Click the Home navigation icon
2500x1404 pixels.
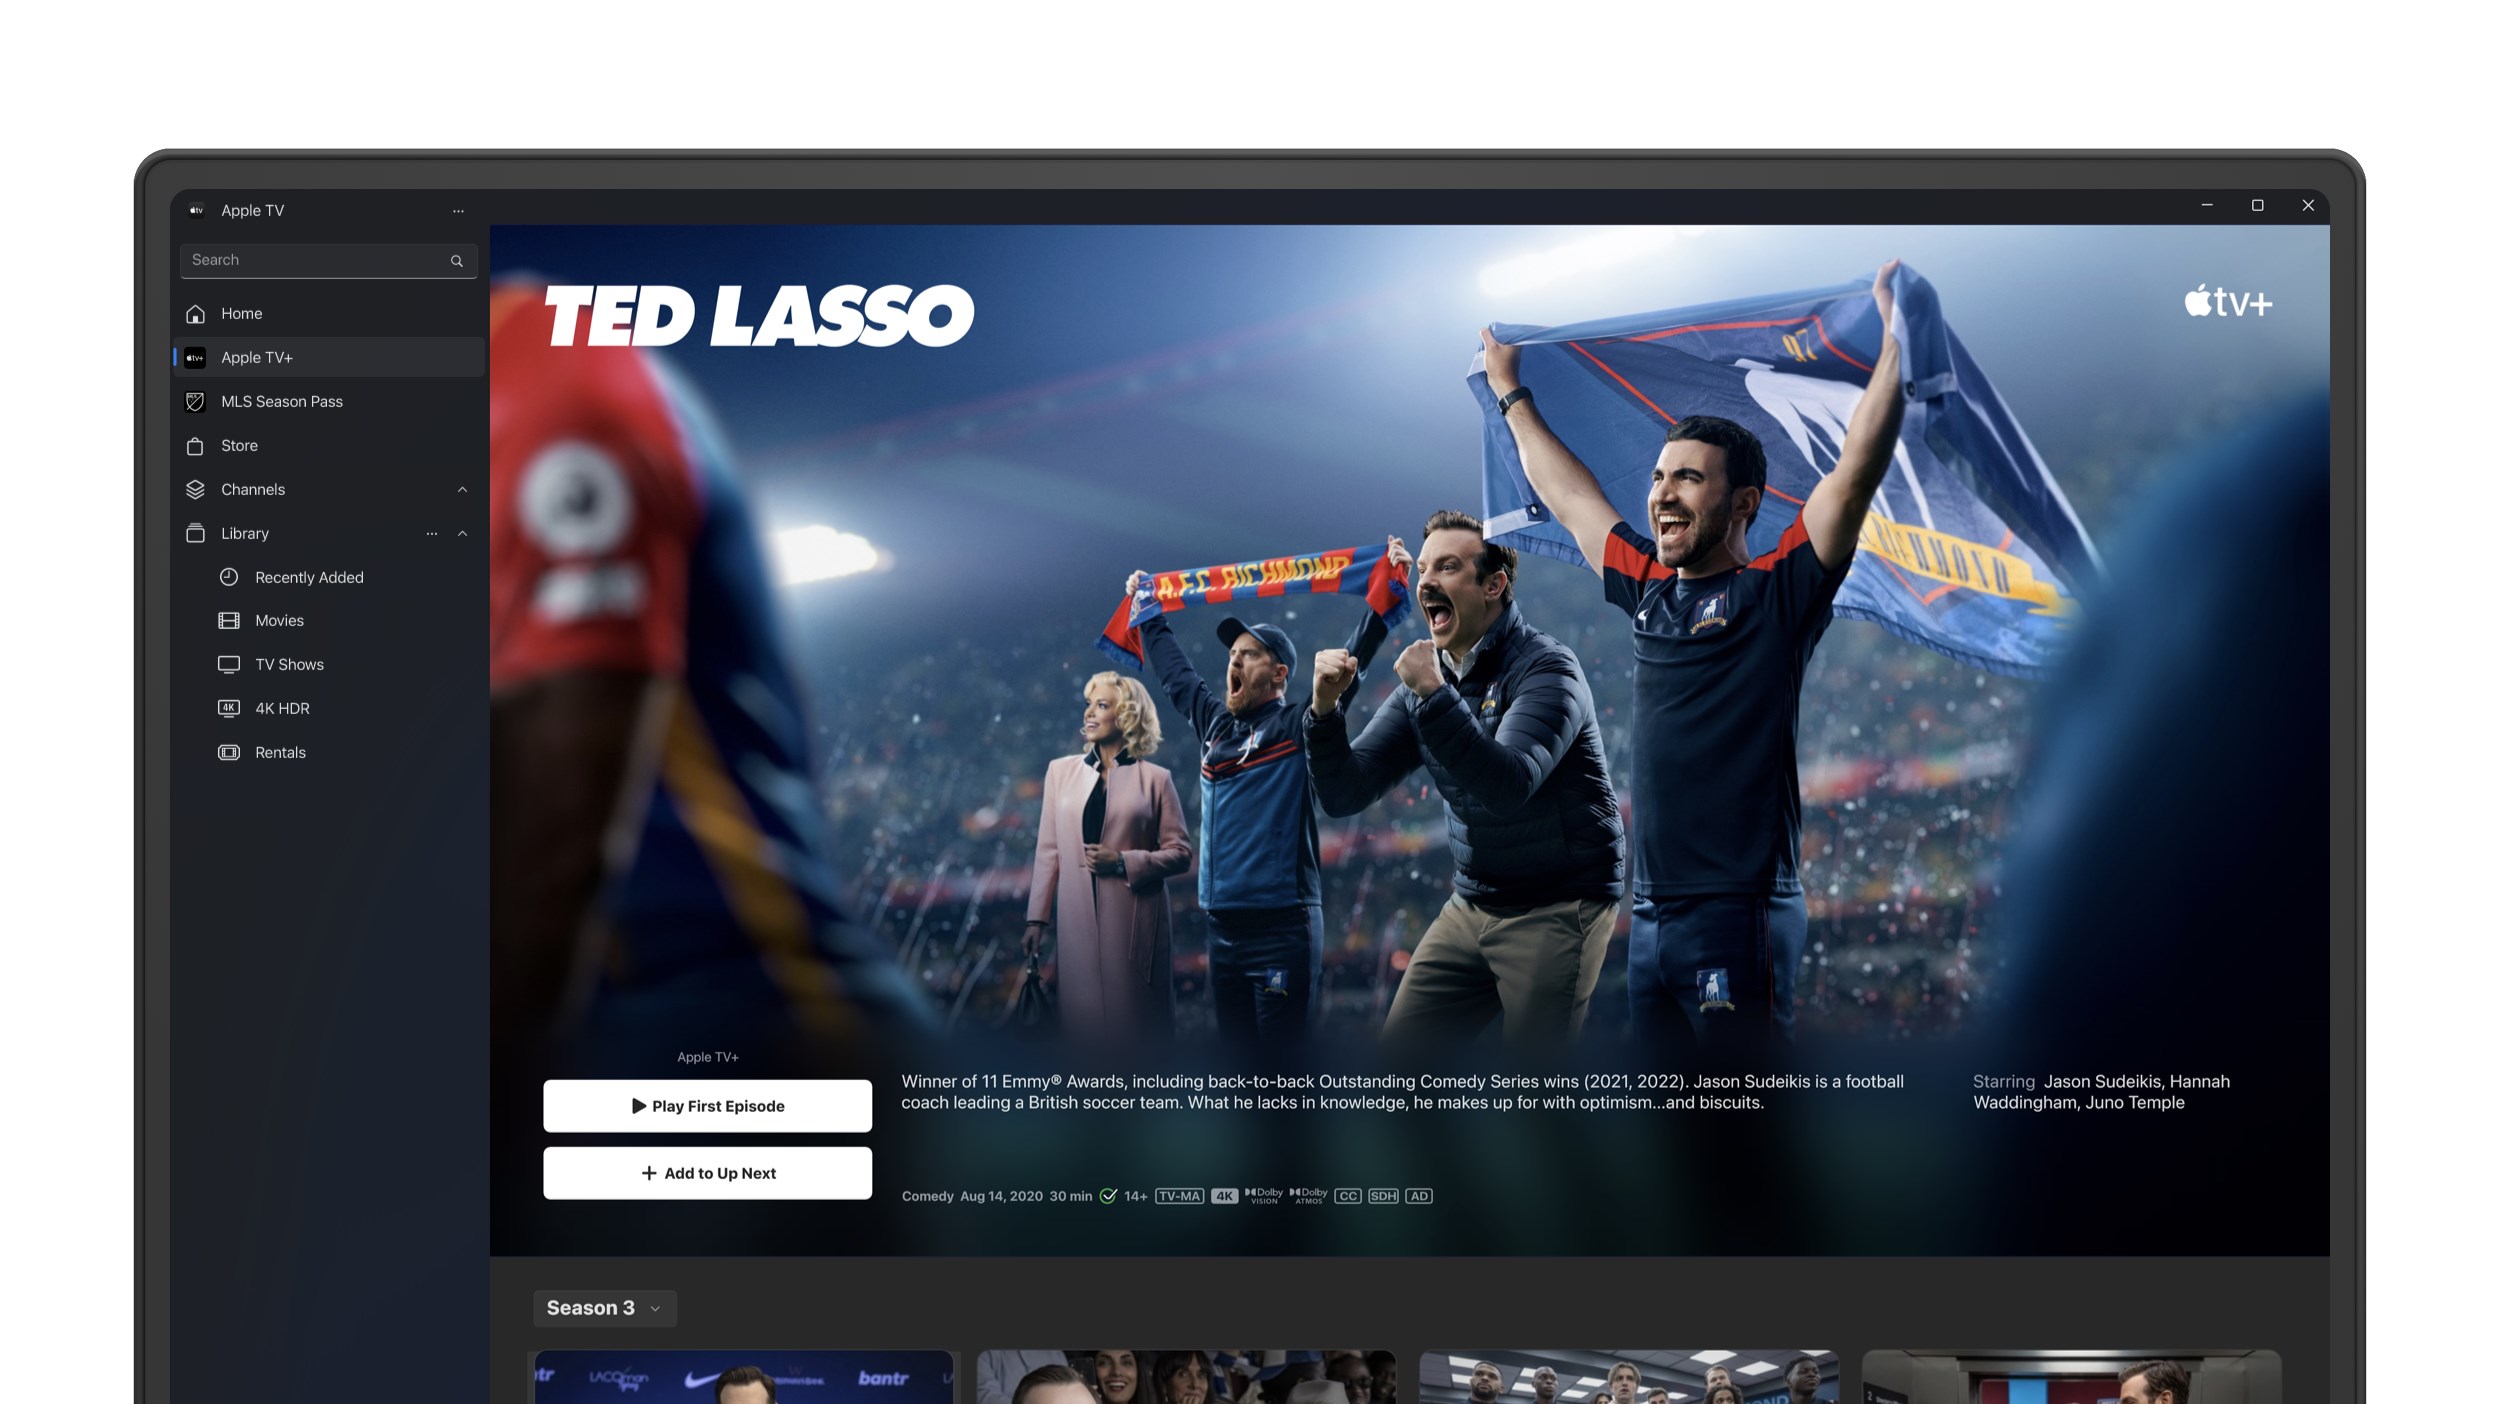click(194, 312)
